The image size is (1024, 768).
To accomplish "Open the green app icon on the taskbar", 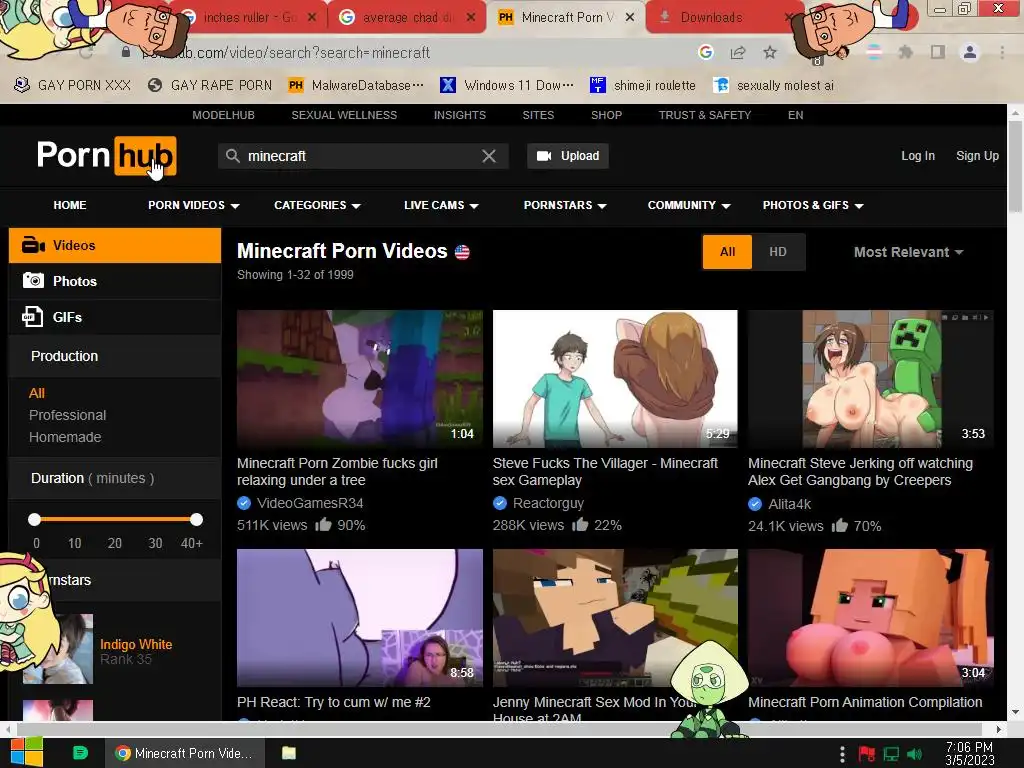I will (x=80, y=753).
